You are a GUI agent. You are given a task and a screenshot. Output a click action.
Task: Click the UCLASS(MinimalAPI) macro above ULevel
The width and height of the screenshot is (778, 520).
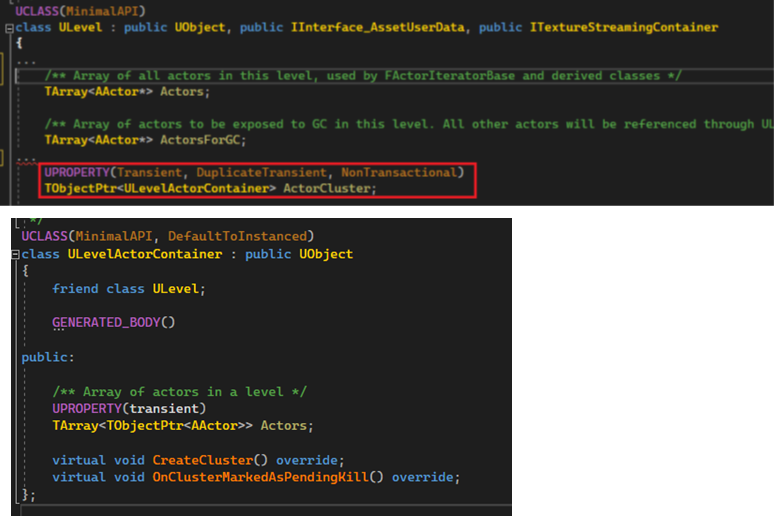pos(80,11)
